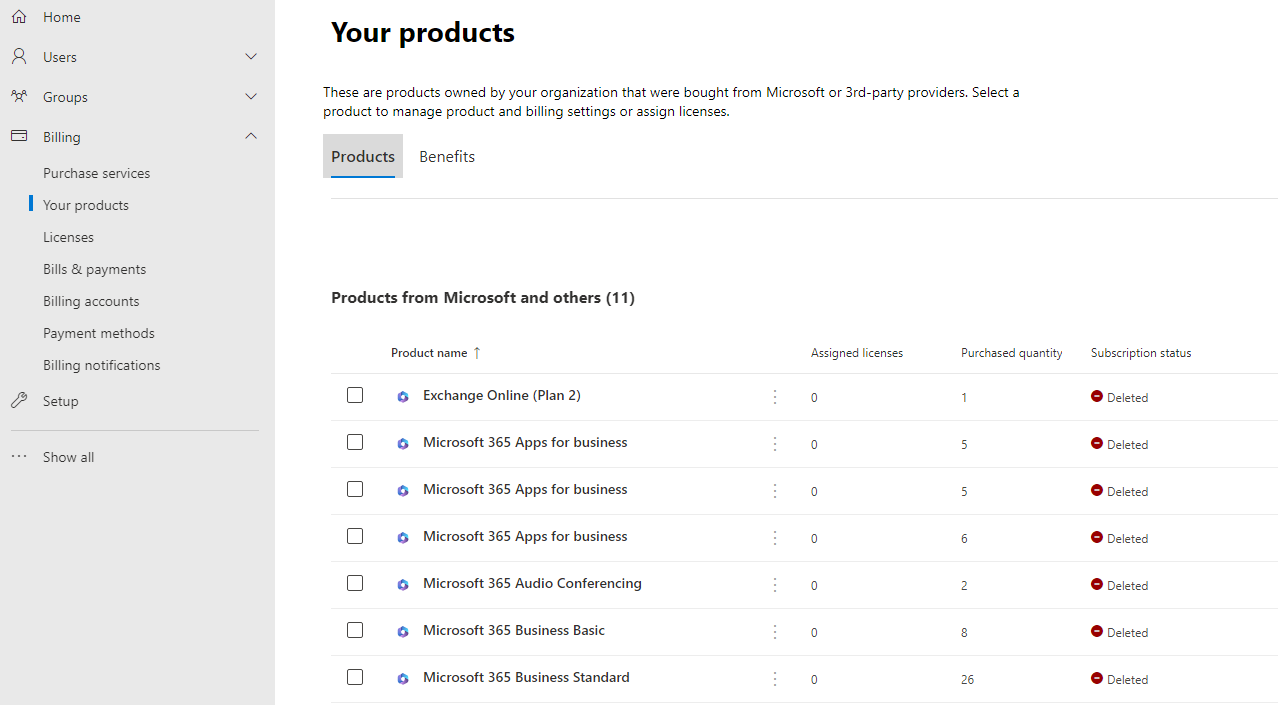Open the Home page icon
1278x705 pixels.
point(18,16)
